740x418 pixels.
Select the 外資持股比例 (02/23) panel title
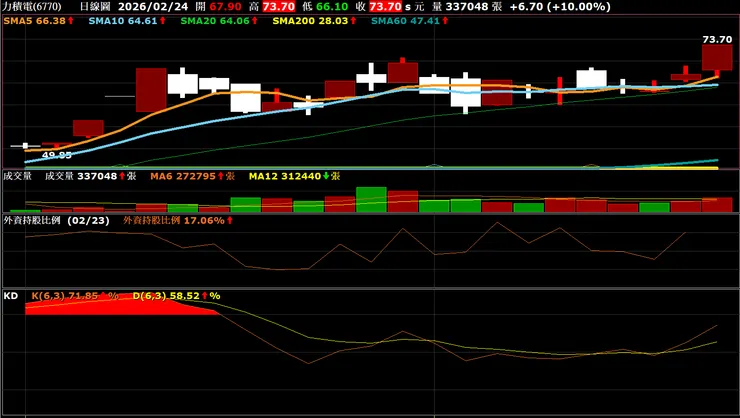[x=56, y=220]
